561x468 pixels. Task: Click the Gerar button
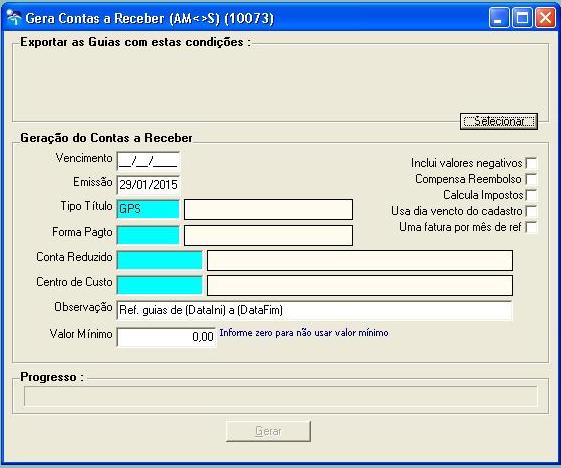pos(268,431)
